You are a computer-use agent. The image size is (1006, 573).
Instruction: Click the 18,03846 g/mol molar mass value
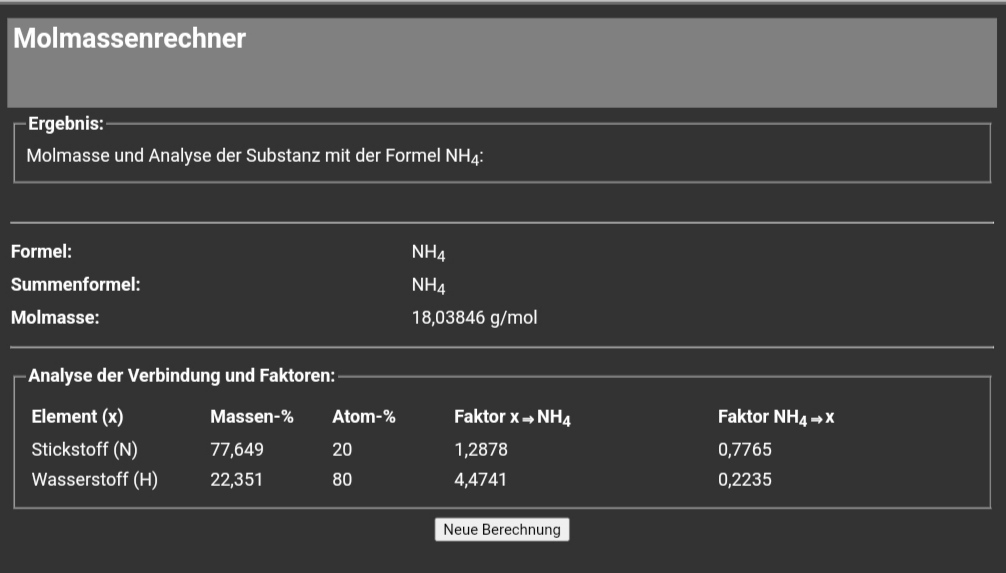pyautogui.click(x=475, y=318)
